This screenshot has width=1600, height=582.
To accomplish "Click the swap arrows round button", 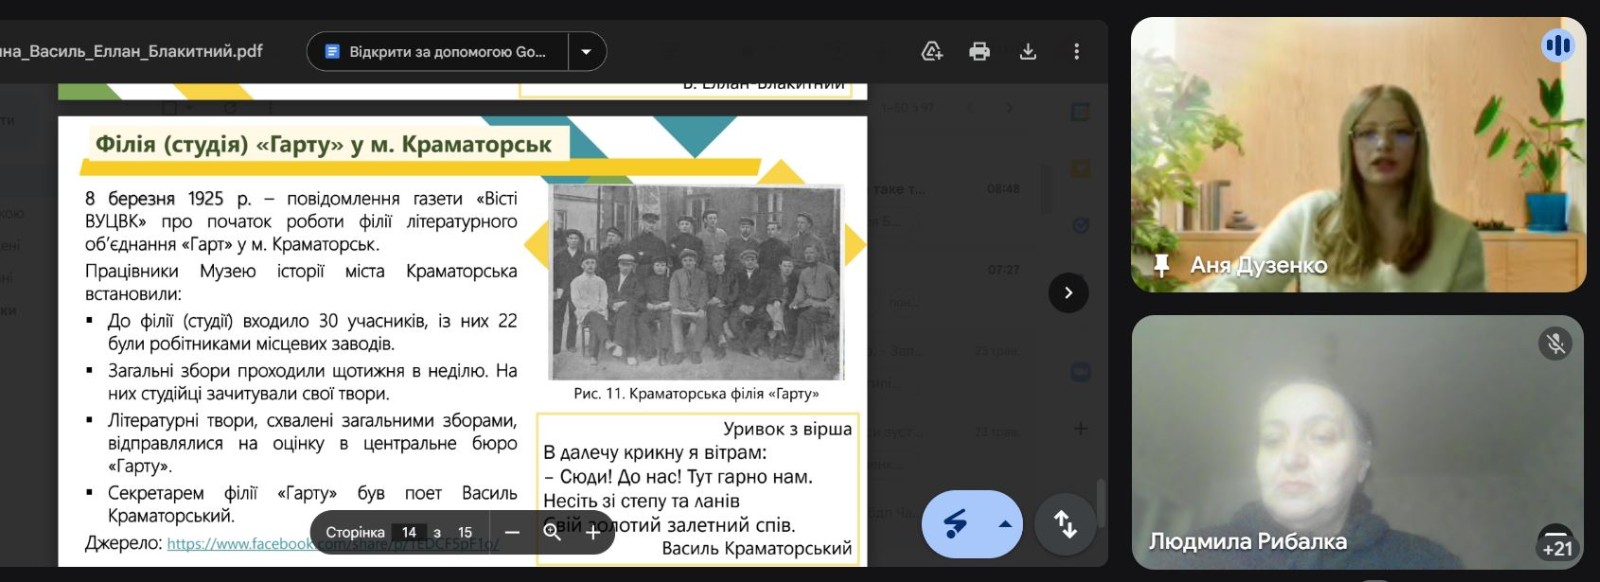I will coord(1066,524).
